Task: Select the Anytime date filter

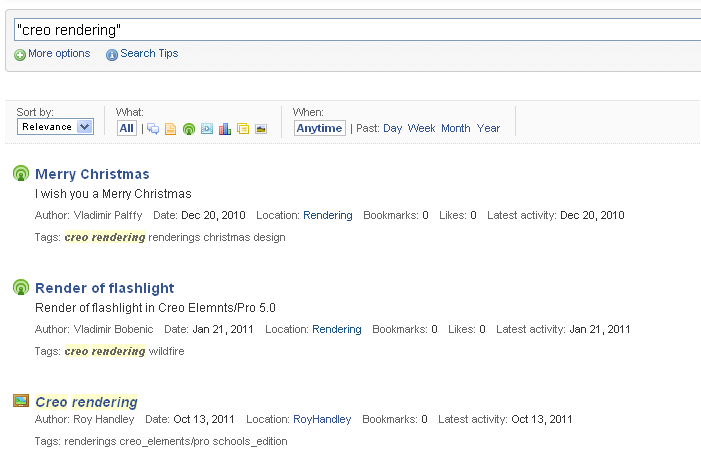Action: [x=320, y=128]
